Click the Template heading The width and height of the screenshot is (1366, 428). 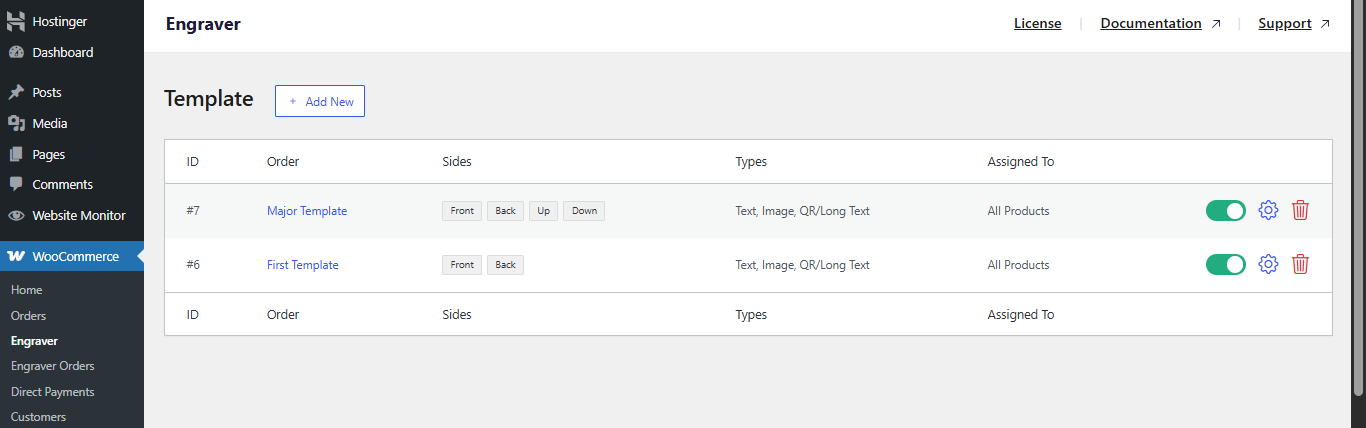pyautogui.click(x=209, y=99)
